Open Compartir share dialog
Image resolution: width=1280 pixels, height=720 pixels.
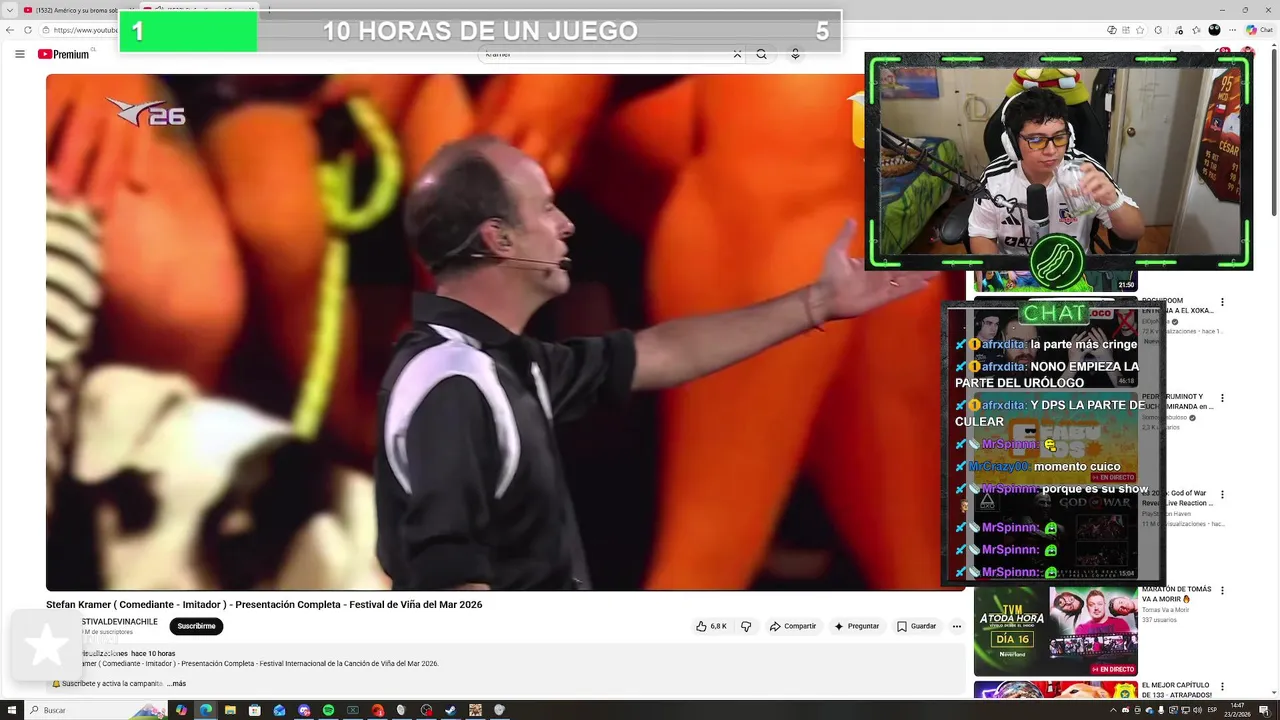point(793,626)
